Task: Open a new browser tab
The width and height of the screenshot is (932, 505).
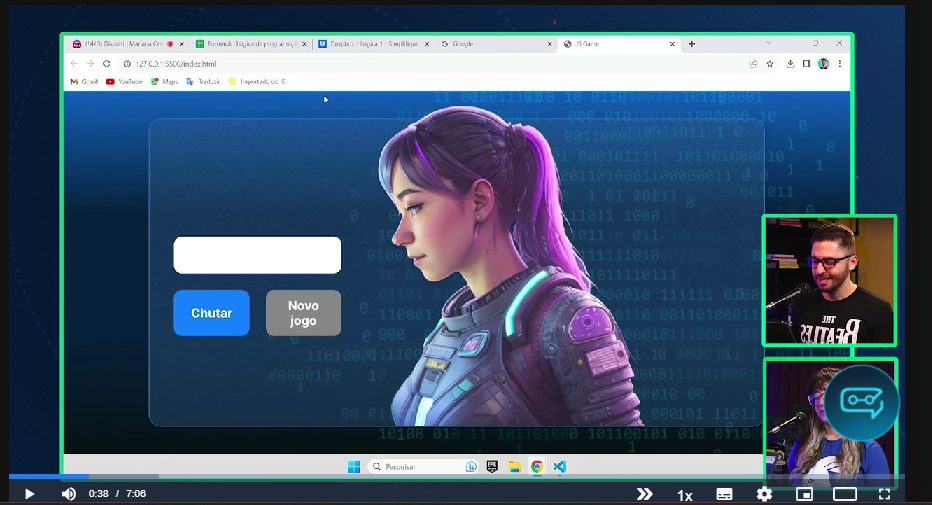Action: 692,44
